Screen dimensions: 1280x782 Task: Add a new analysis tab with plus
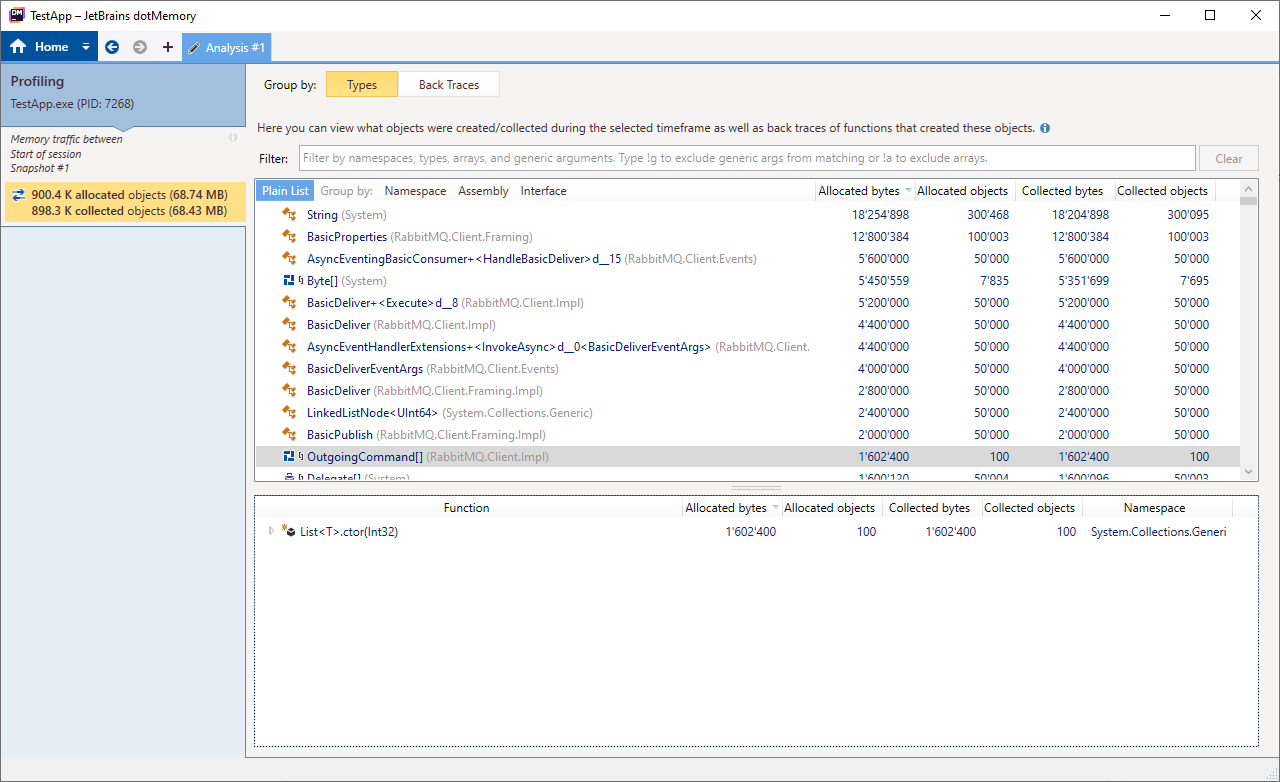[167, 47]
